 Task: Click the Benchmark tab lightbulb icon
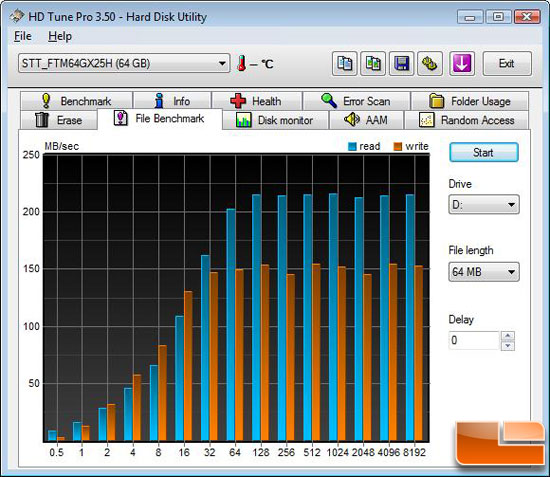click(46, 101)
